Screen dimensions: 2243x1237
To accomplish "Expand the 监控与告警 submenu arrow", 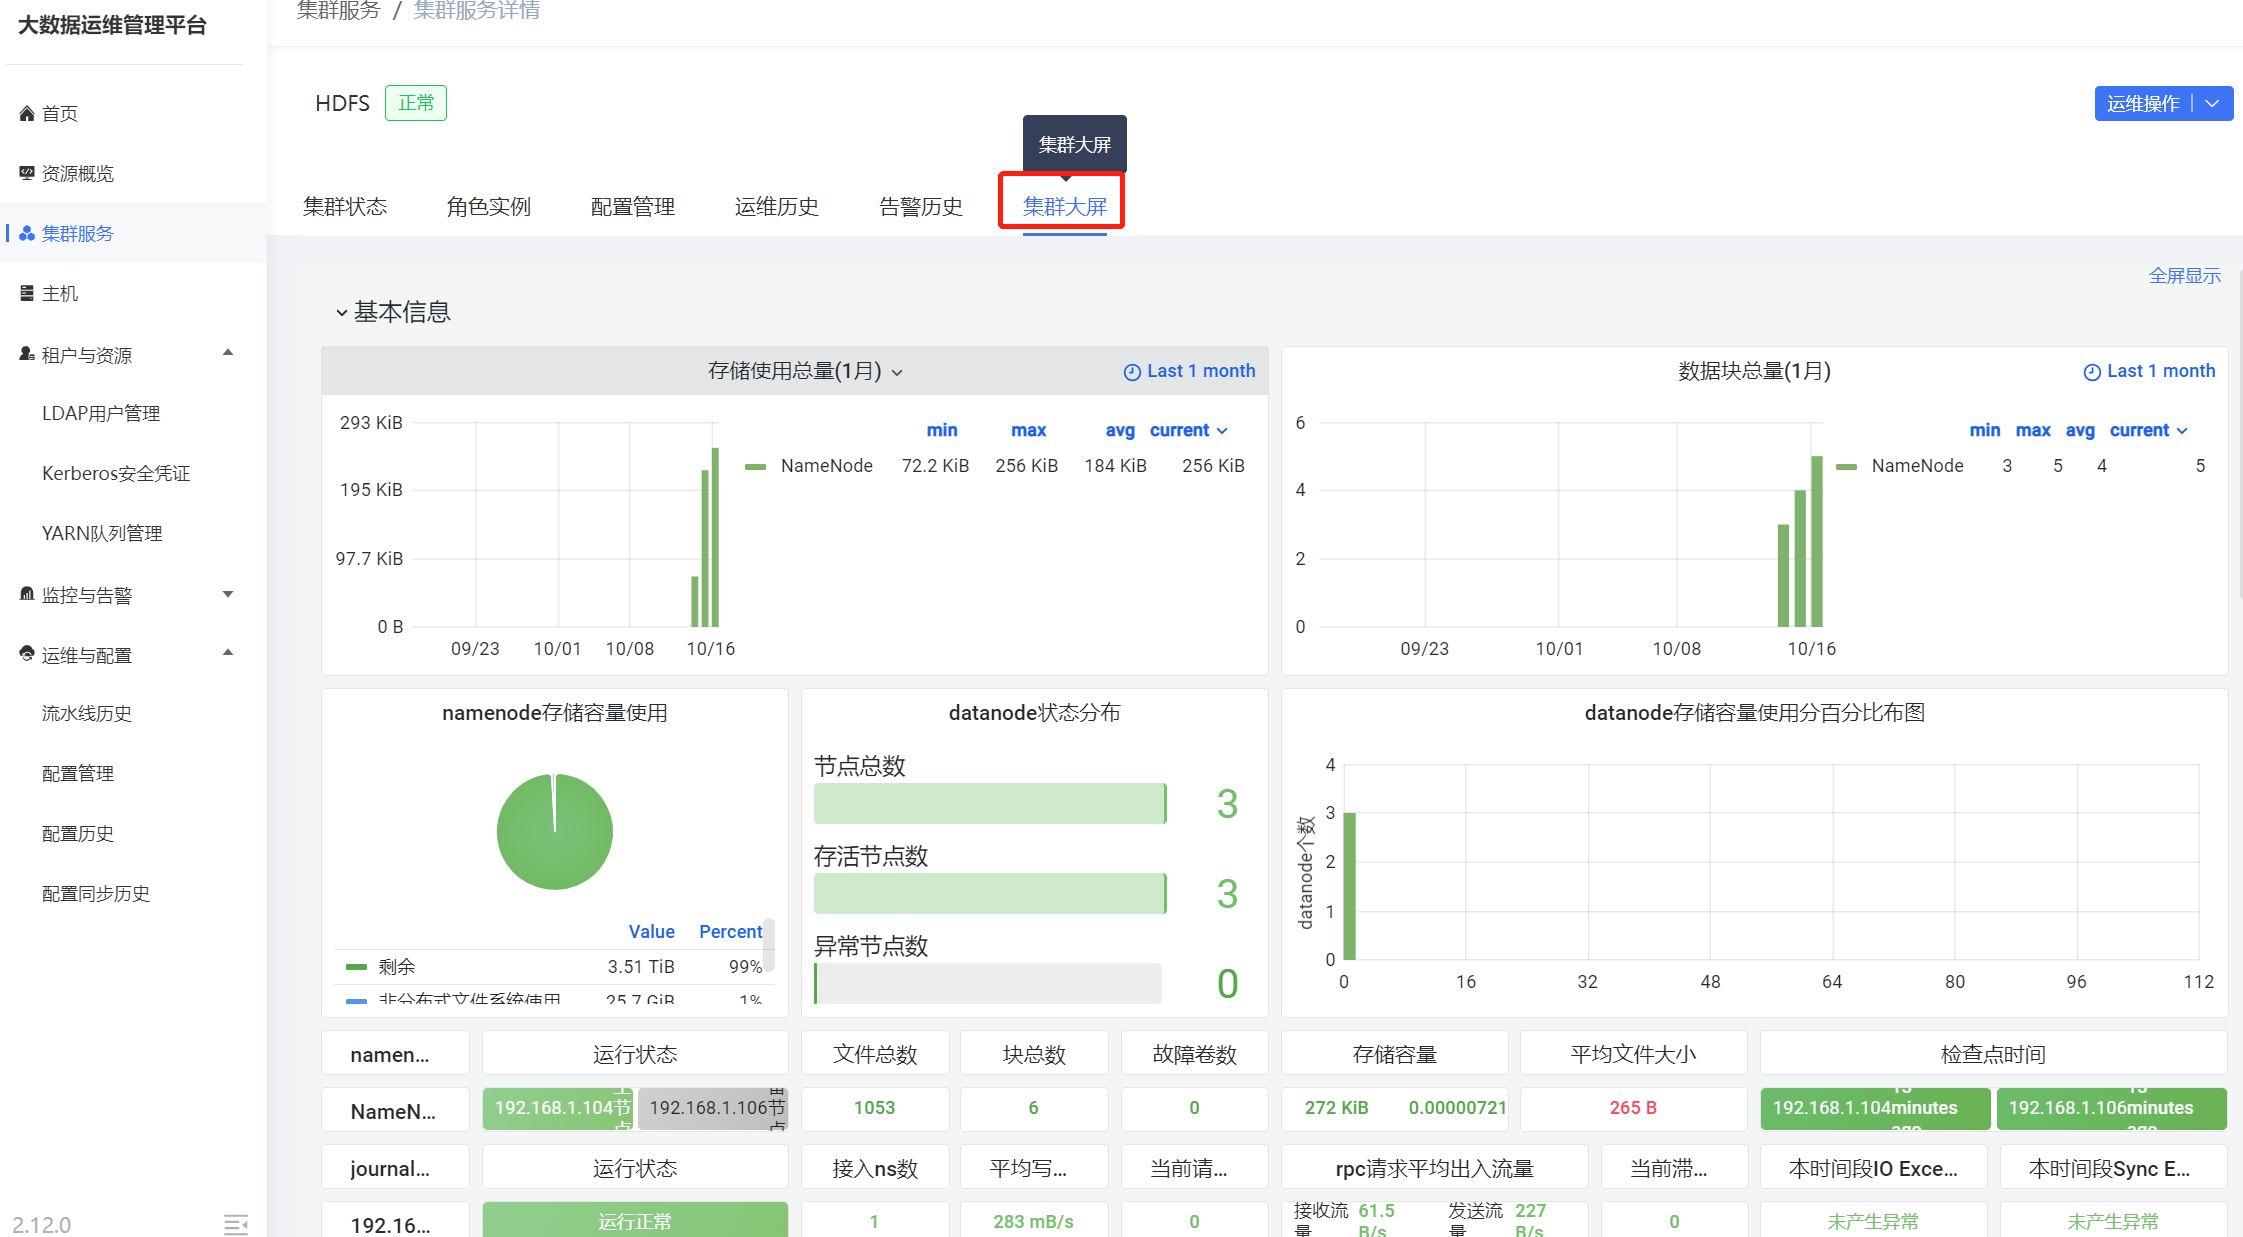I will coord(228,594).
